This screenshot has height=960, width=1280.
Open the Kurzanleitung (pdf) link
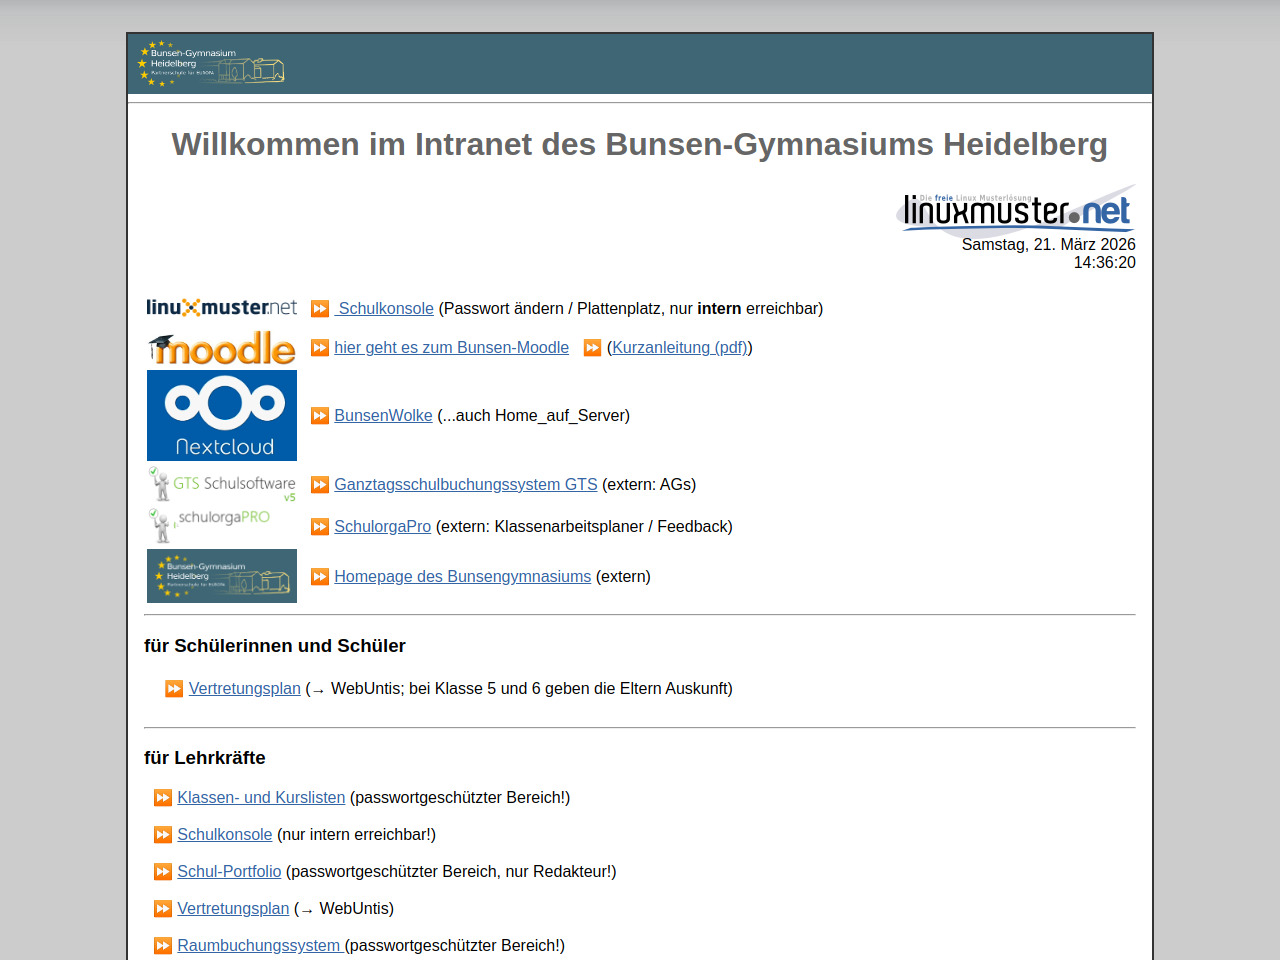pos(679,348)
